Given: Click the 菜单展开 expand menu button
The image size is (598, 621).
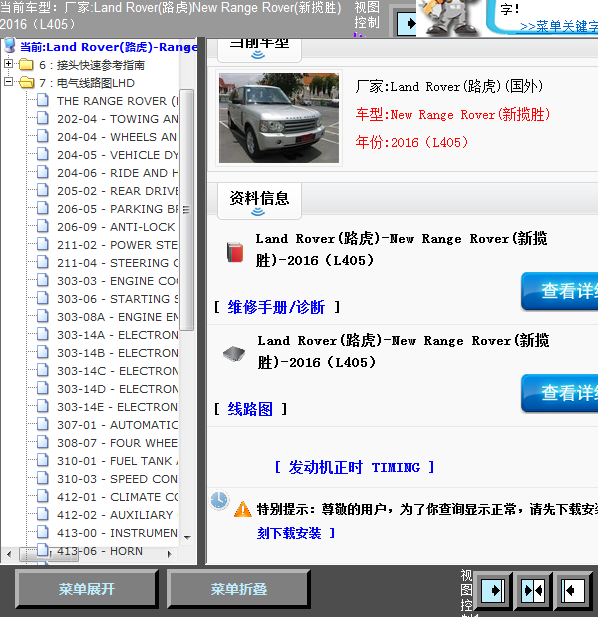Looking at the screenshot, I should (87, 589).
